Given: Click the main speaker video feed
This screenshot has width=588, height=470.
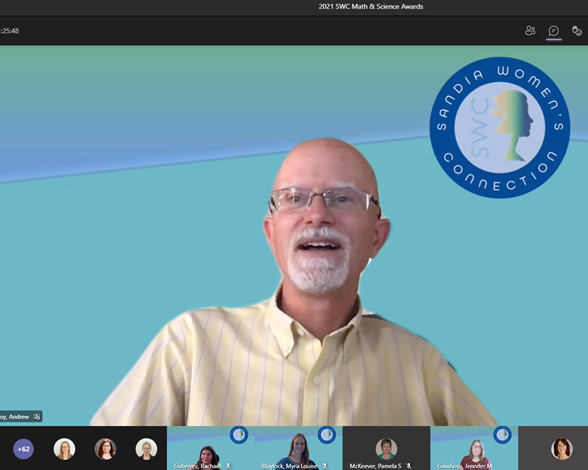Looking at the screenshot, I should coord(294,236).
